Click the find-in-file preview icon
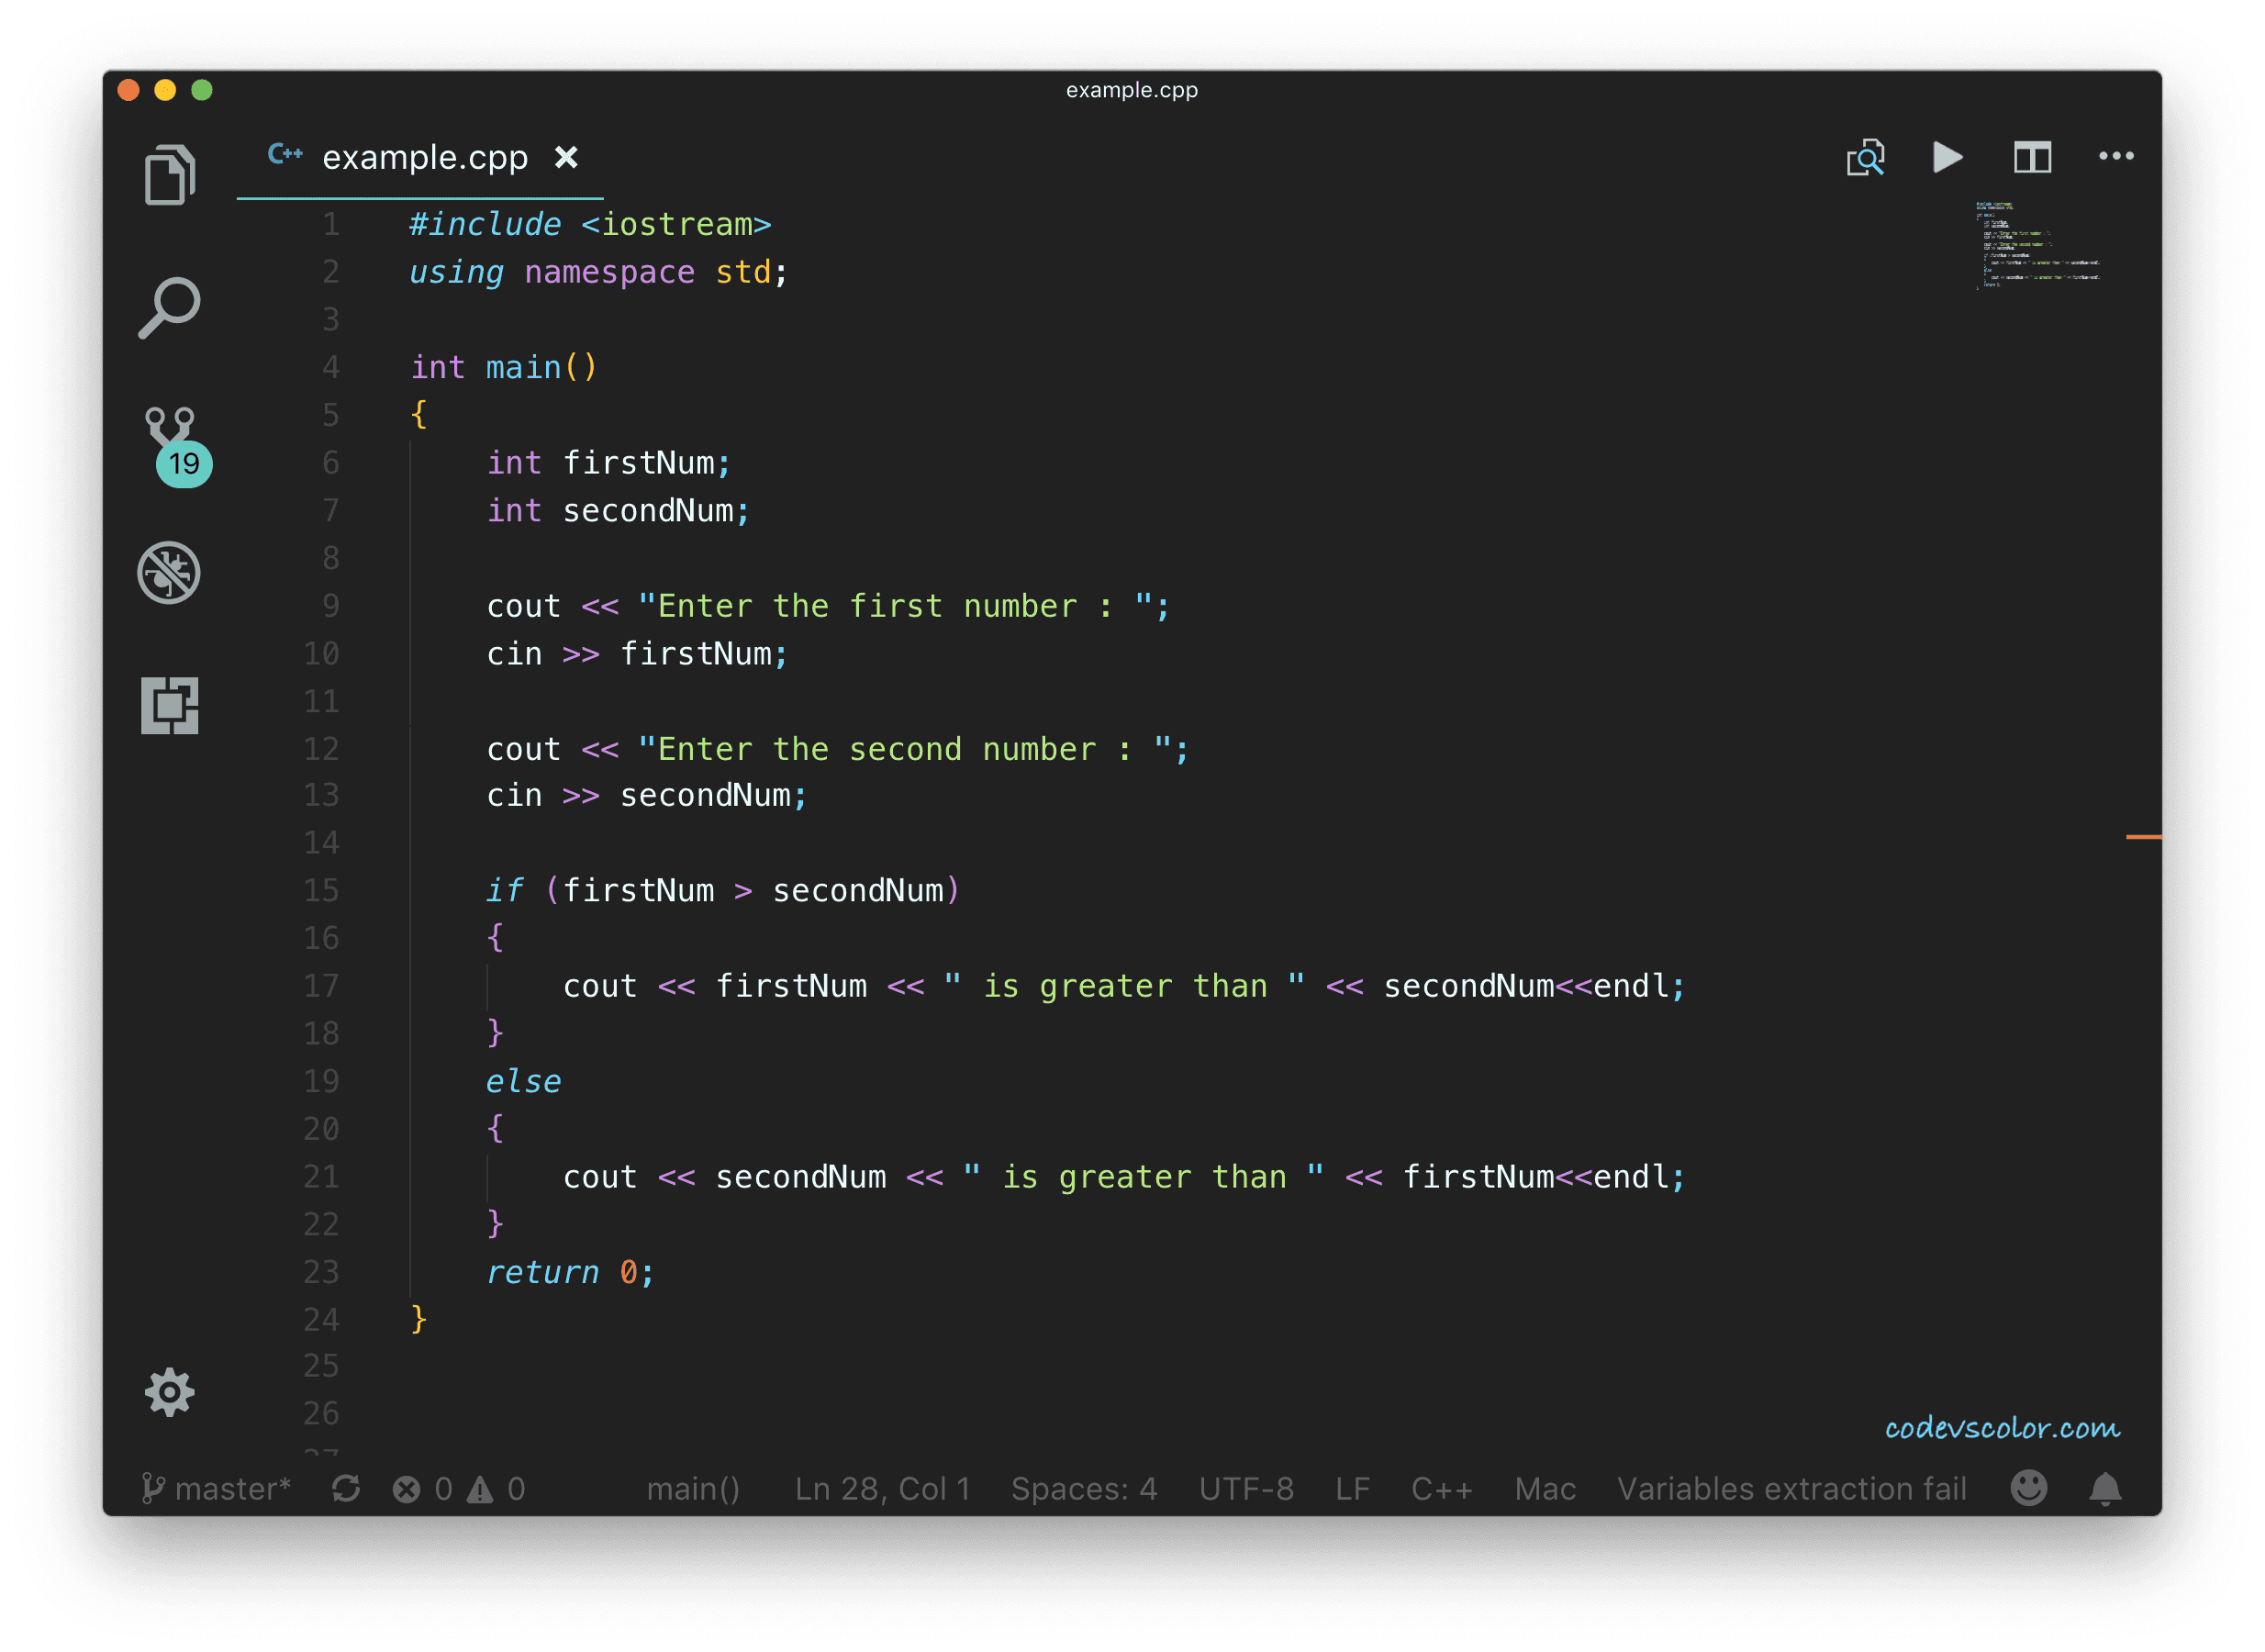 coord(1865,157)
